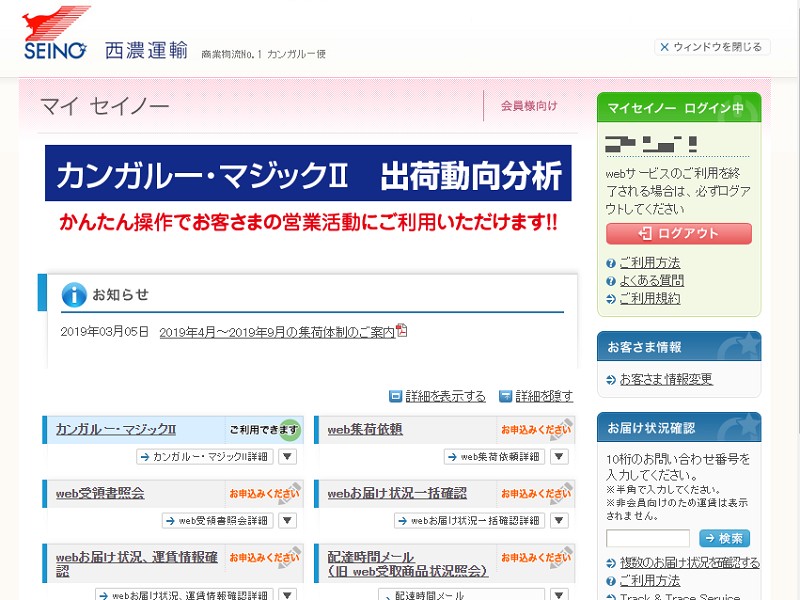Viewport: 800px width, 600px height.
Task: Expand the webお届け状況、運賃情報確認 details dropdown arrow
Action: (287, 594)
